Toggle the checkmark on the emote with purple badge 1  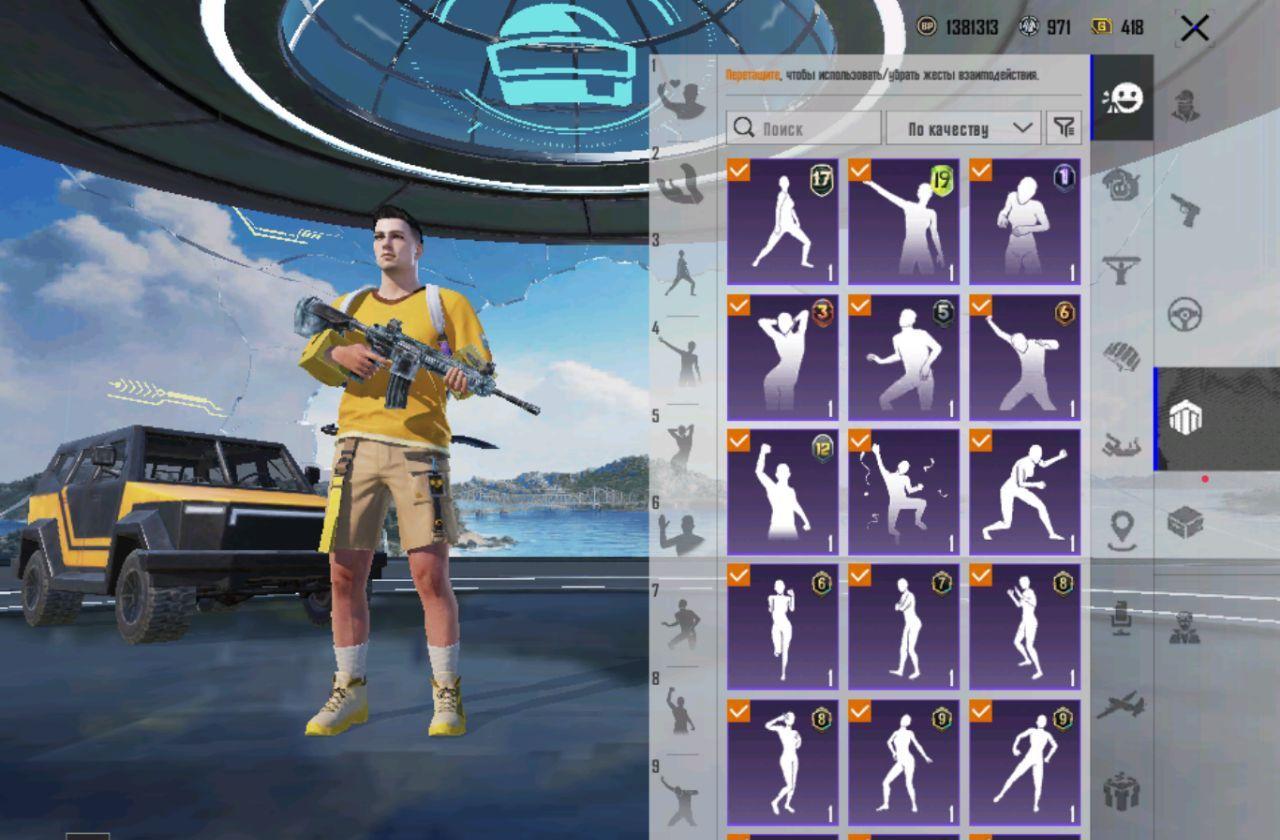tap(981, 170)
